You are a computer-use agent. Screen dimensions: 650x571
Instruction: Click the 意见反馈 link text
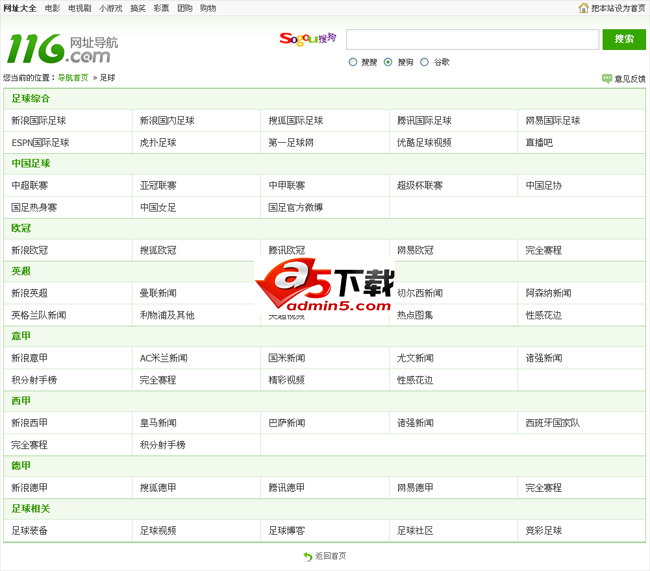[630, 79]
